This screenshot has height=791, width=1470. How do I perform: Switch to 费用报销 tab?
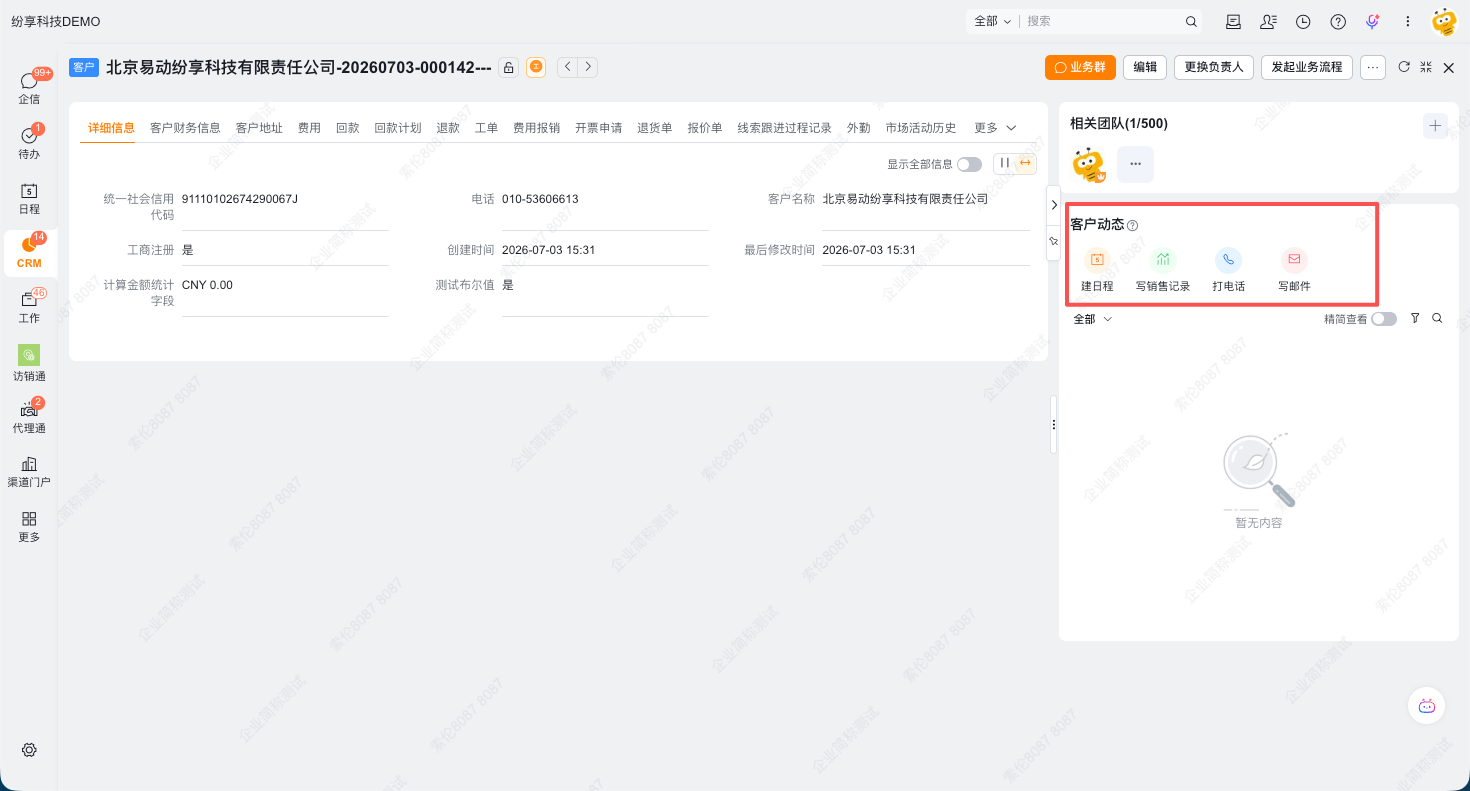536,128
